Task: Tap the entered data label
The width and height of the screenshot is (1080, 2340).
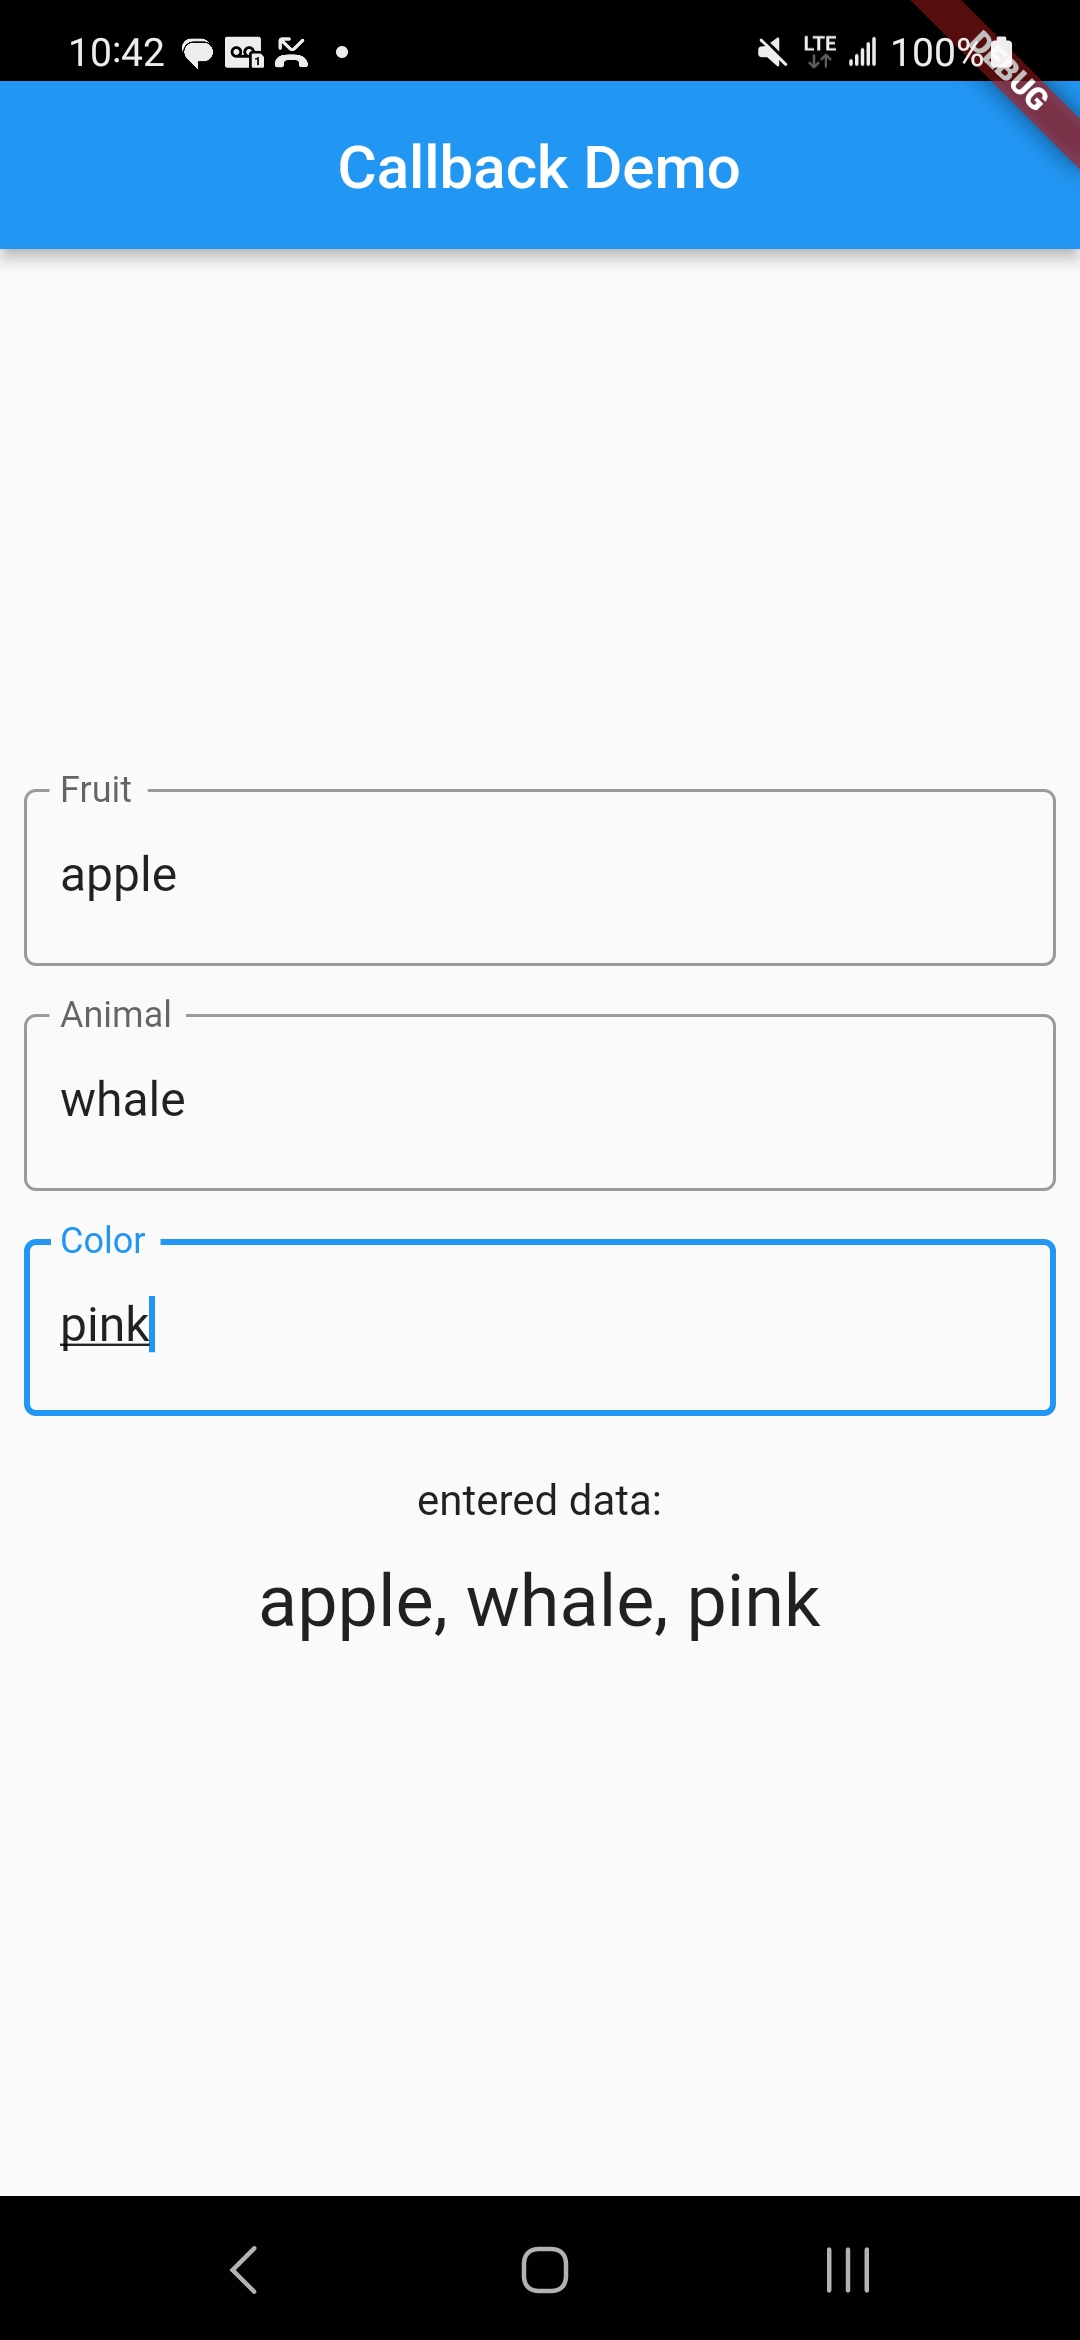Action: click(x=540, y=1498)
